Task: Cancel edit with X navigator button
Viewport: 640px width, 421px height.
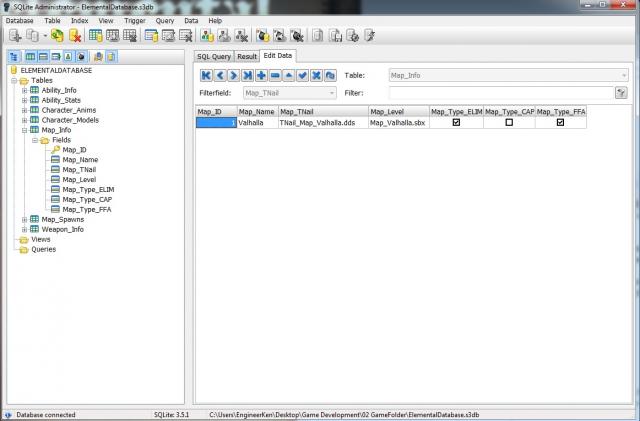Action: pos(316,75)
